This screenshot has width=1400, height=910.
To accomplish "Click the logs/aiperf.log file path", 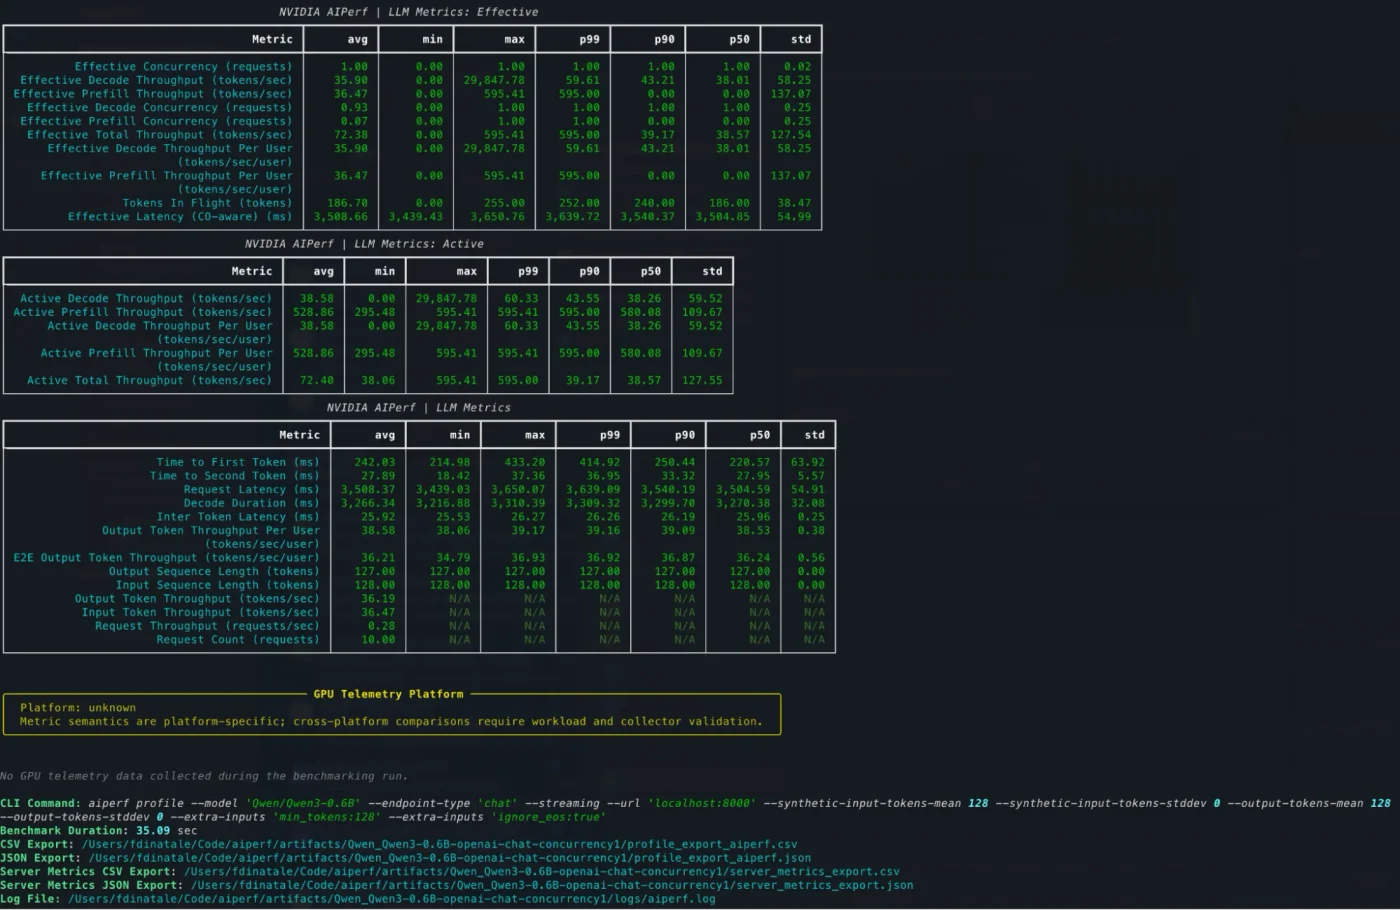I will click(391, 899).
